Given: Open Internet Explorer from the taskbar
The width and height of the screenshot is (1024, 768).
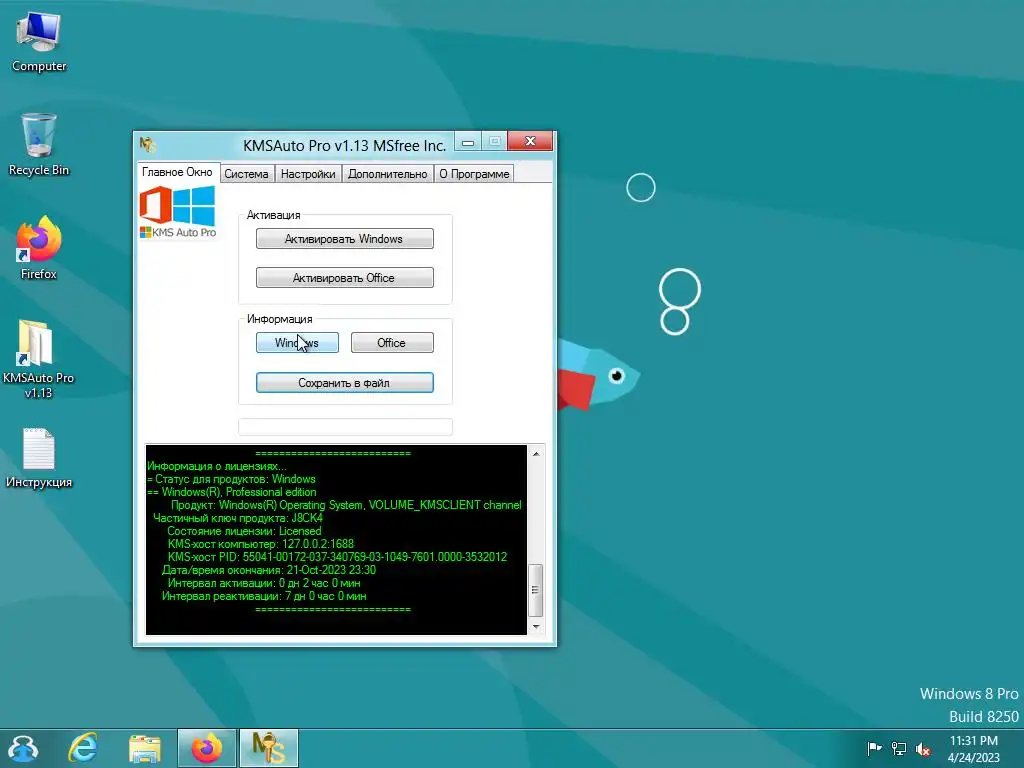Looking at the screenshot, I should 83,748.
